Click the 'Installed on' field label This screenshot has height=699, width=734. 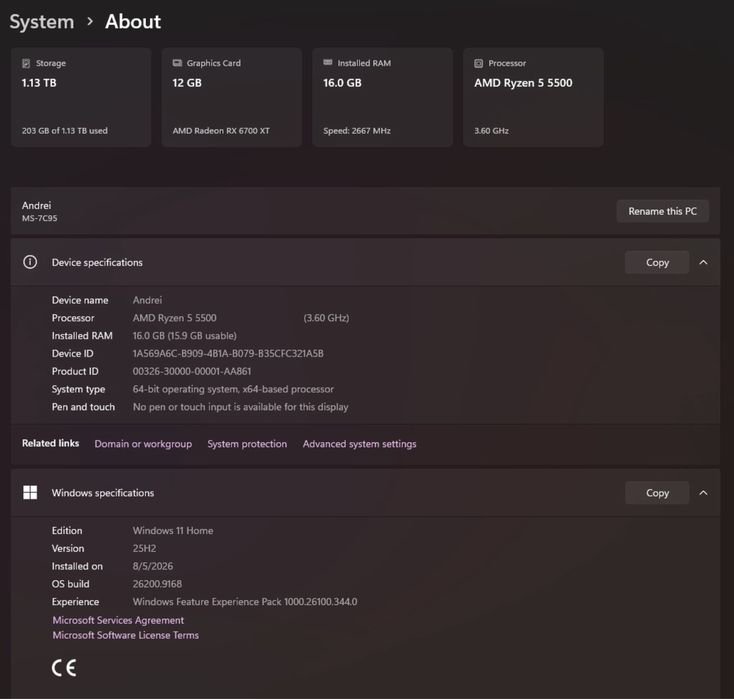(x=77, y=566)
